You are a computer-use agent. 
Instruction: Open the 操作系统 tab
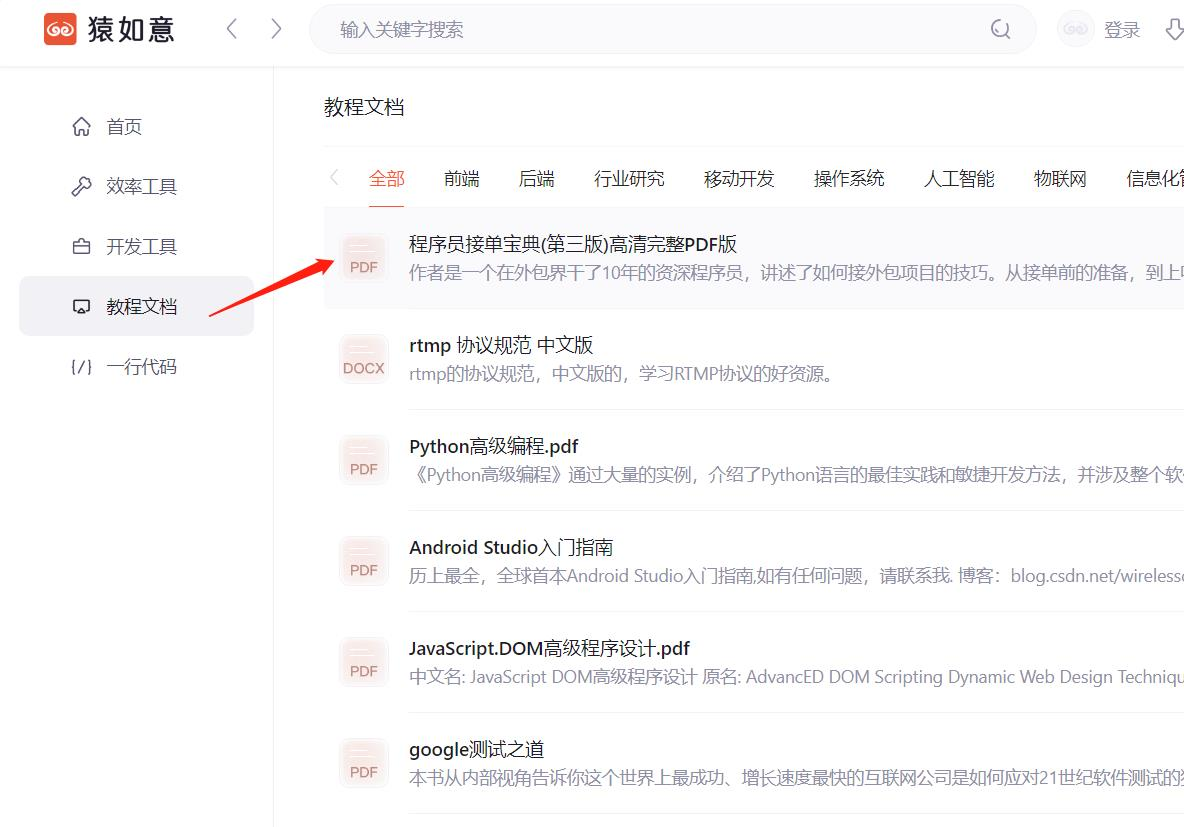point(849,179)
